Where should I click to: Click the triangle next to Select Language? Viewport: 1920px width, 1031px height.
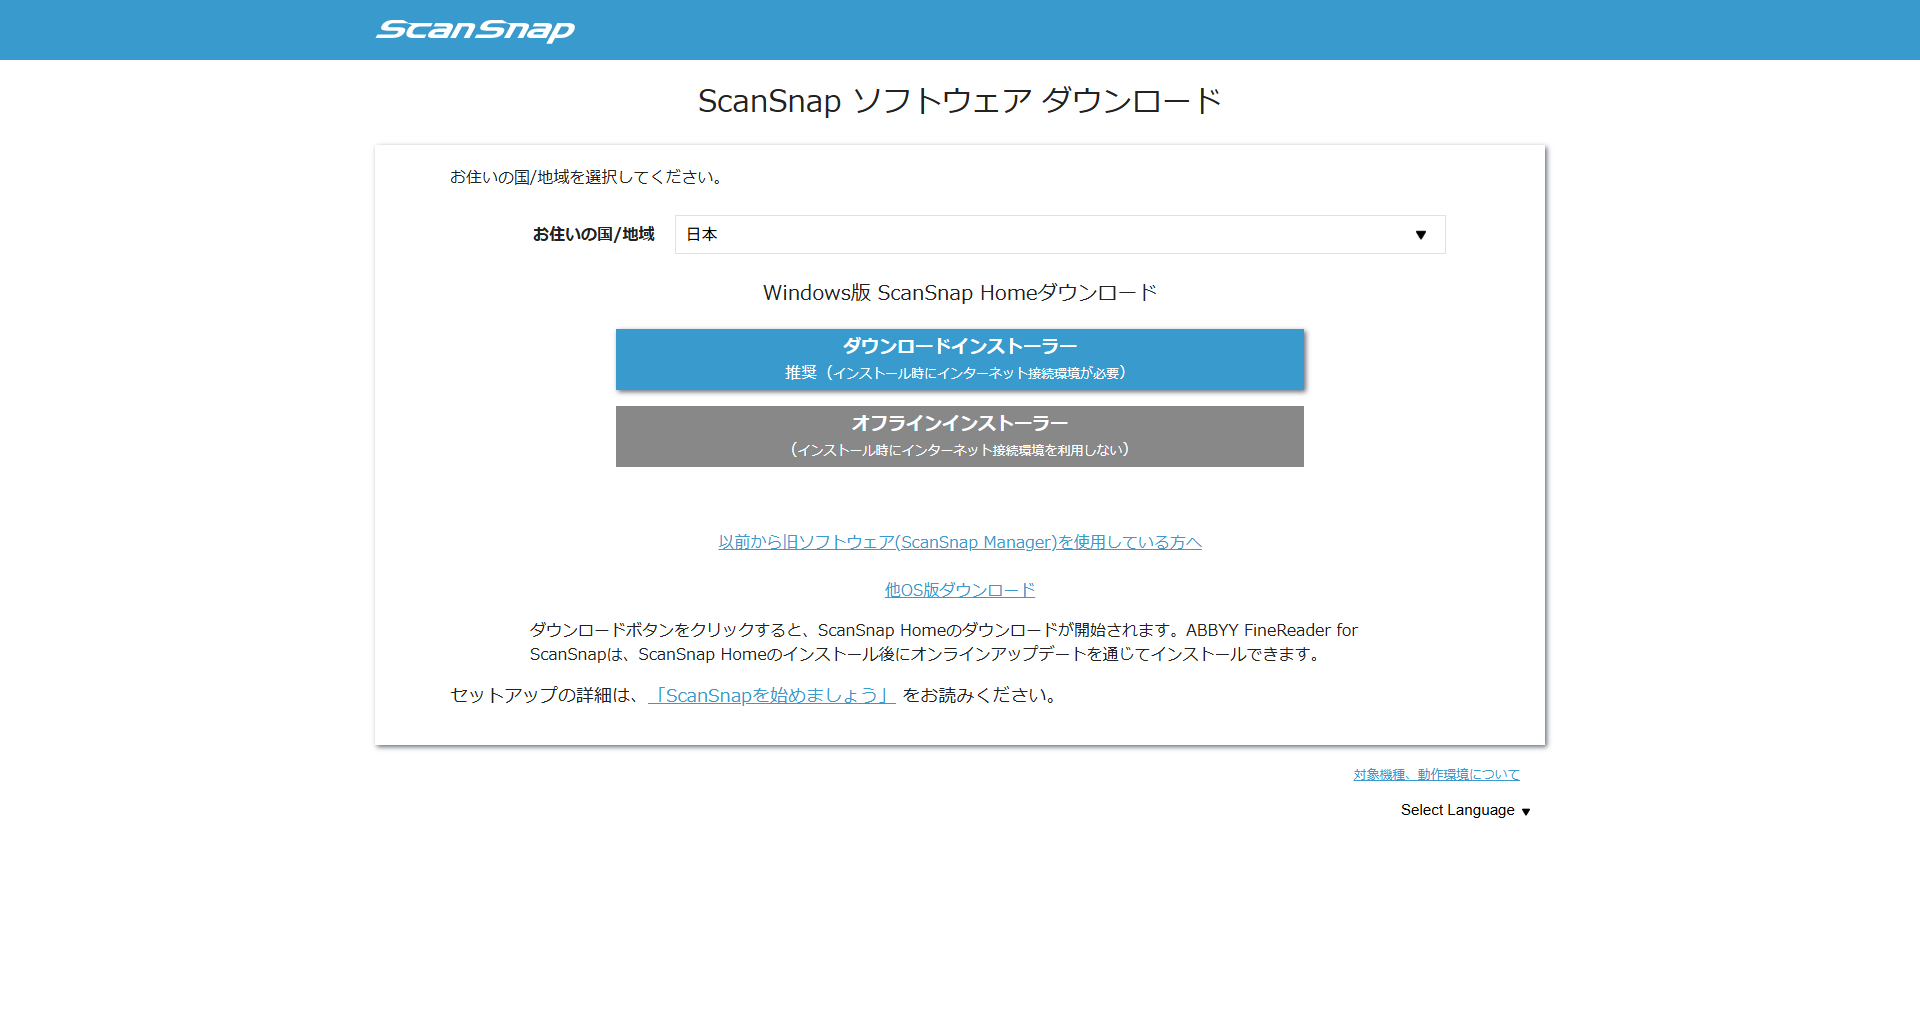(x=1526, y=812)
